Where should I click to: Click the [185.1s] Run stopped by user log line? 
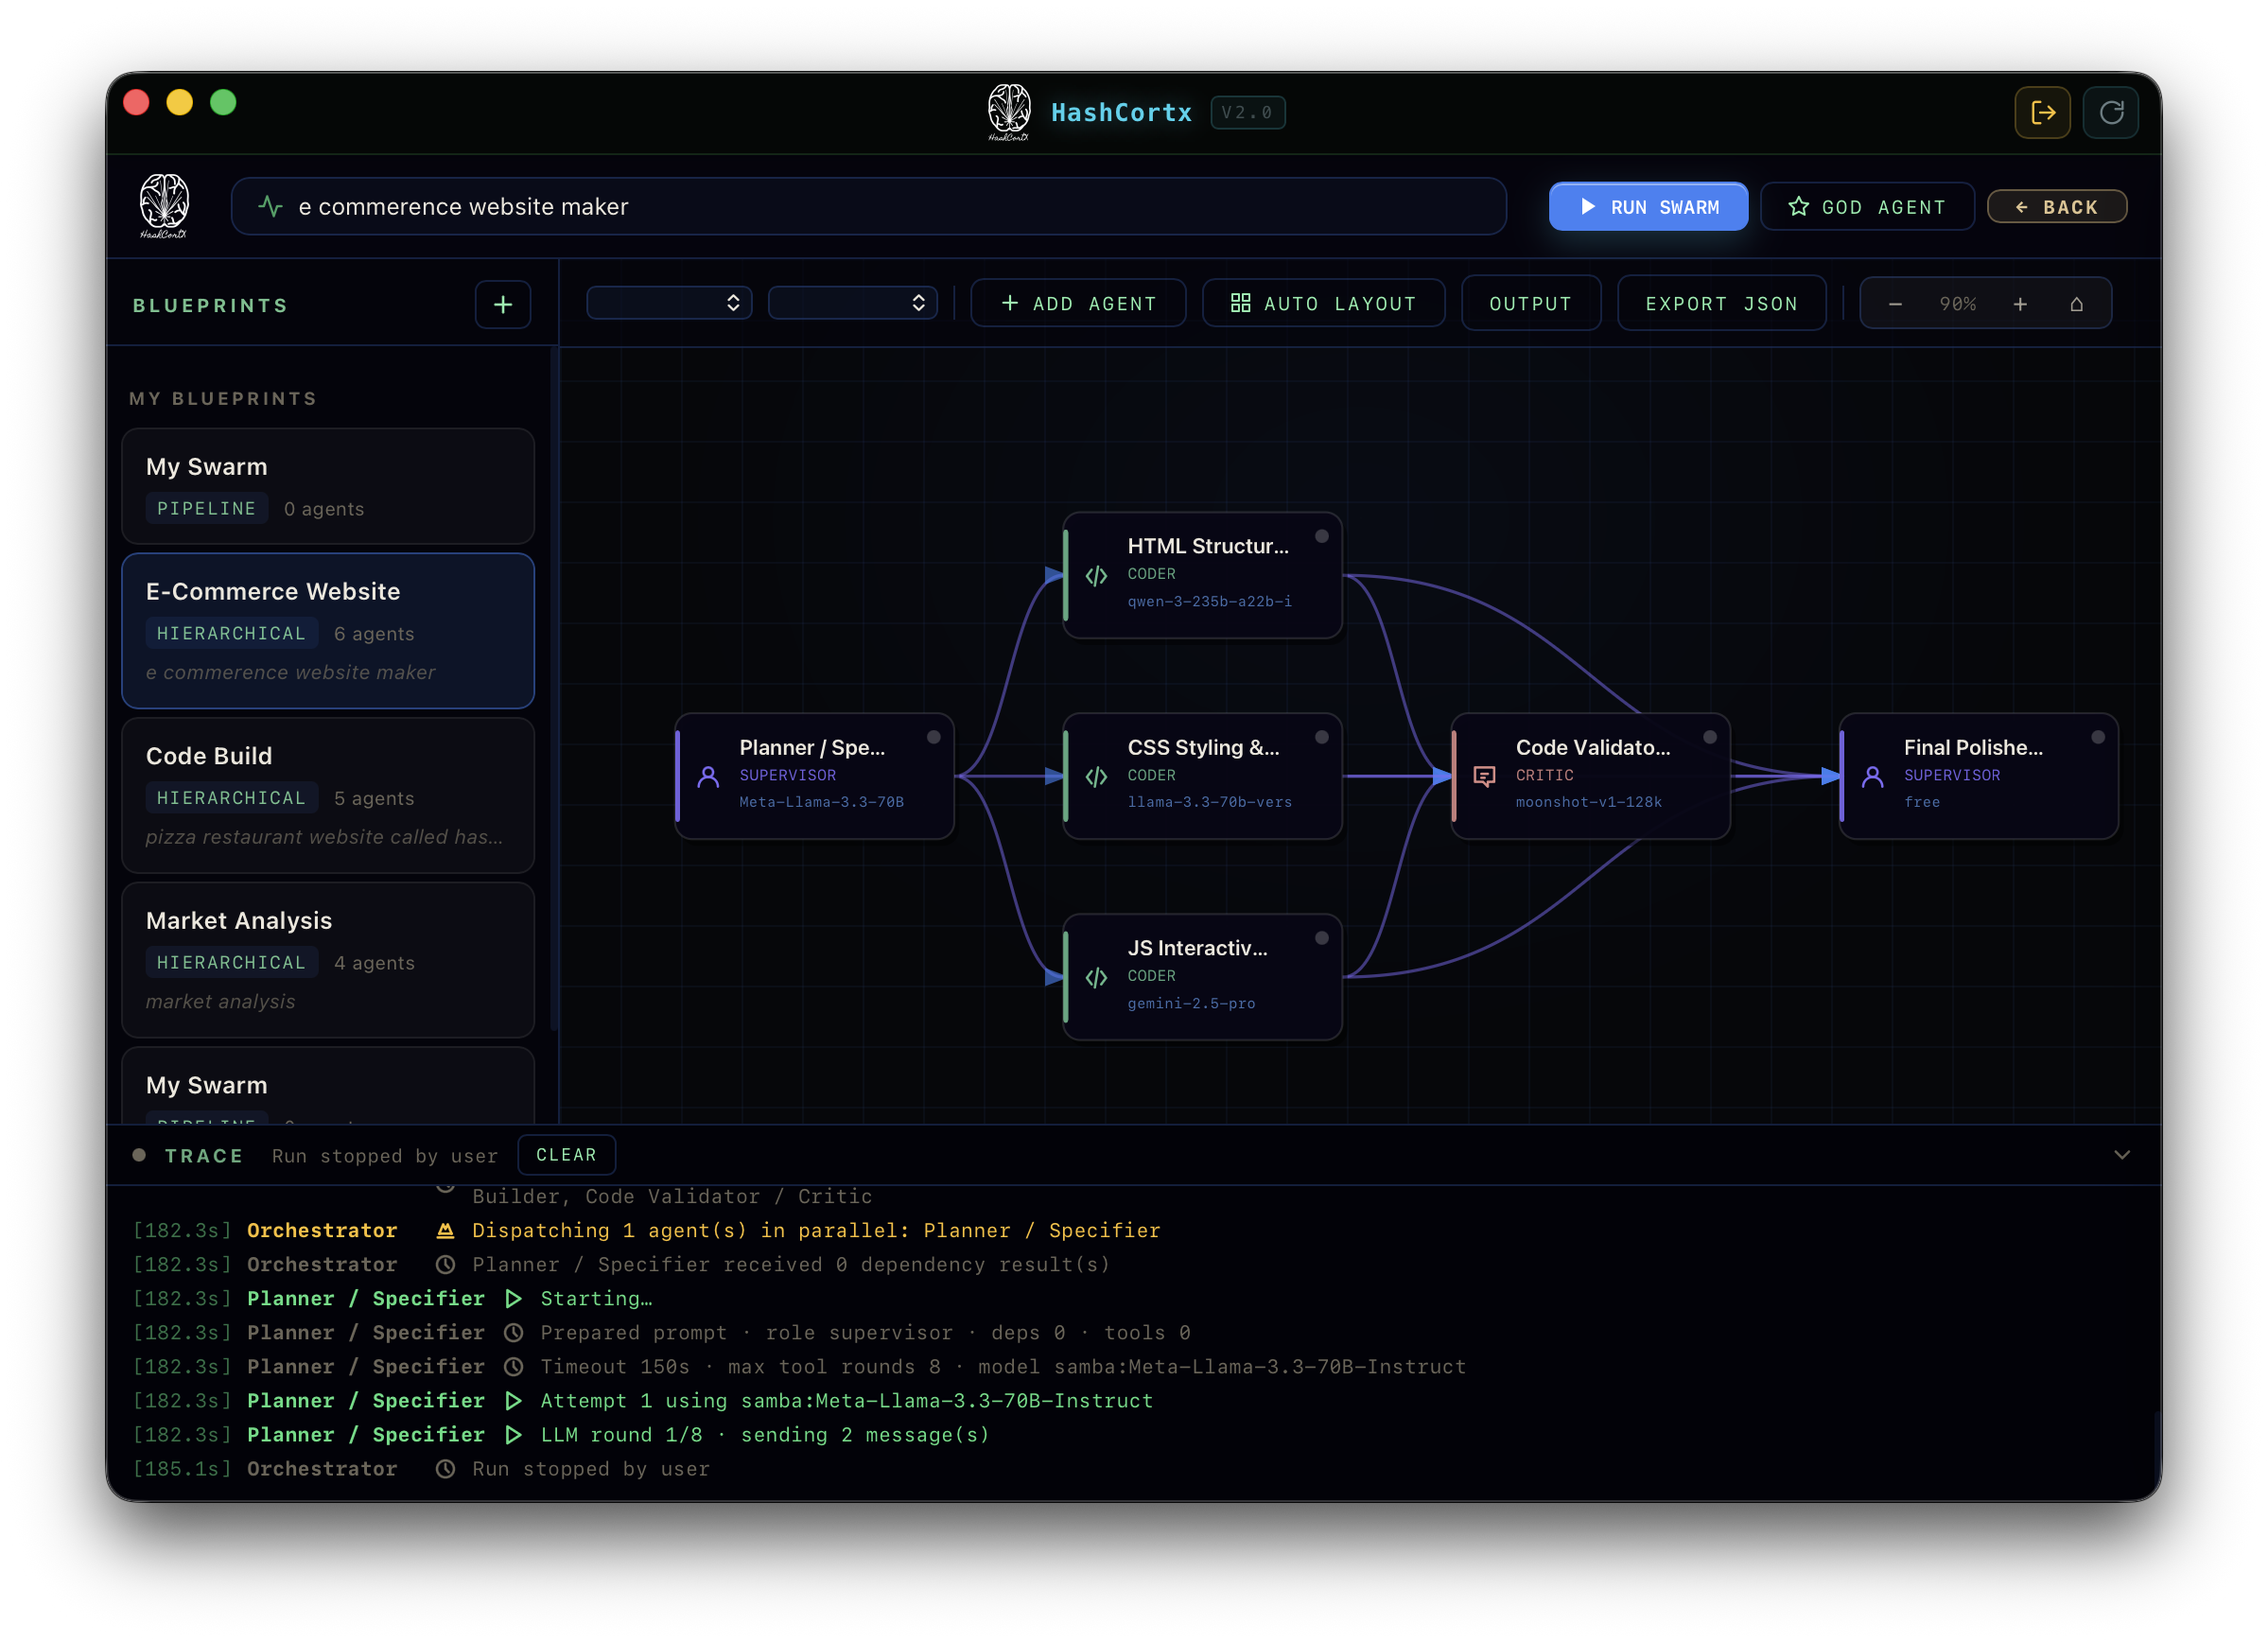pyautogui.click(x=421, y=1469)
